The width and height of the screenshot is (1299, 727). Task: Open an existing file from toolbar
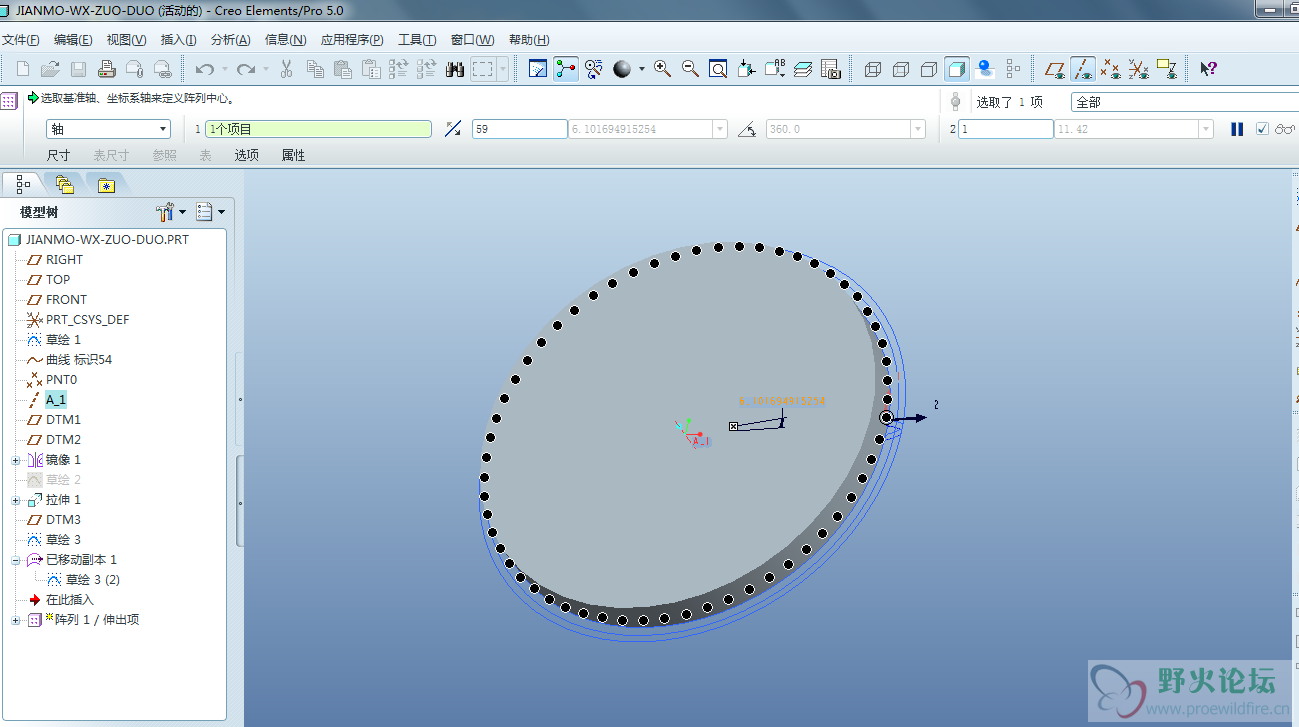pyautogui.click(x=50, y=69)
